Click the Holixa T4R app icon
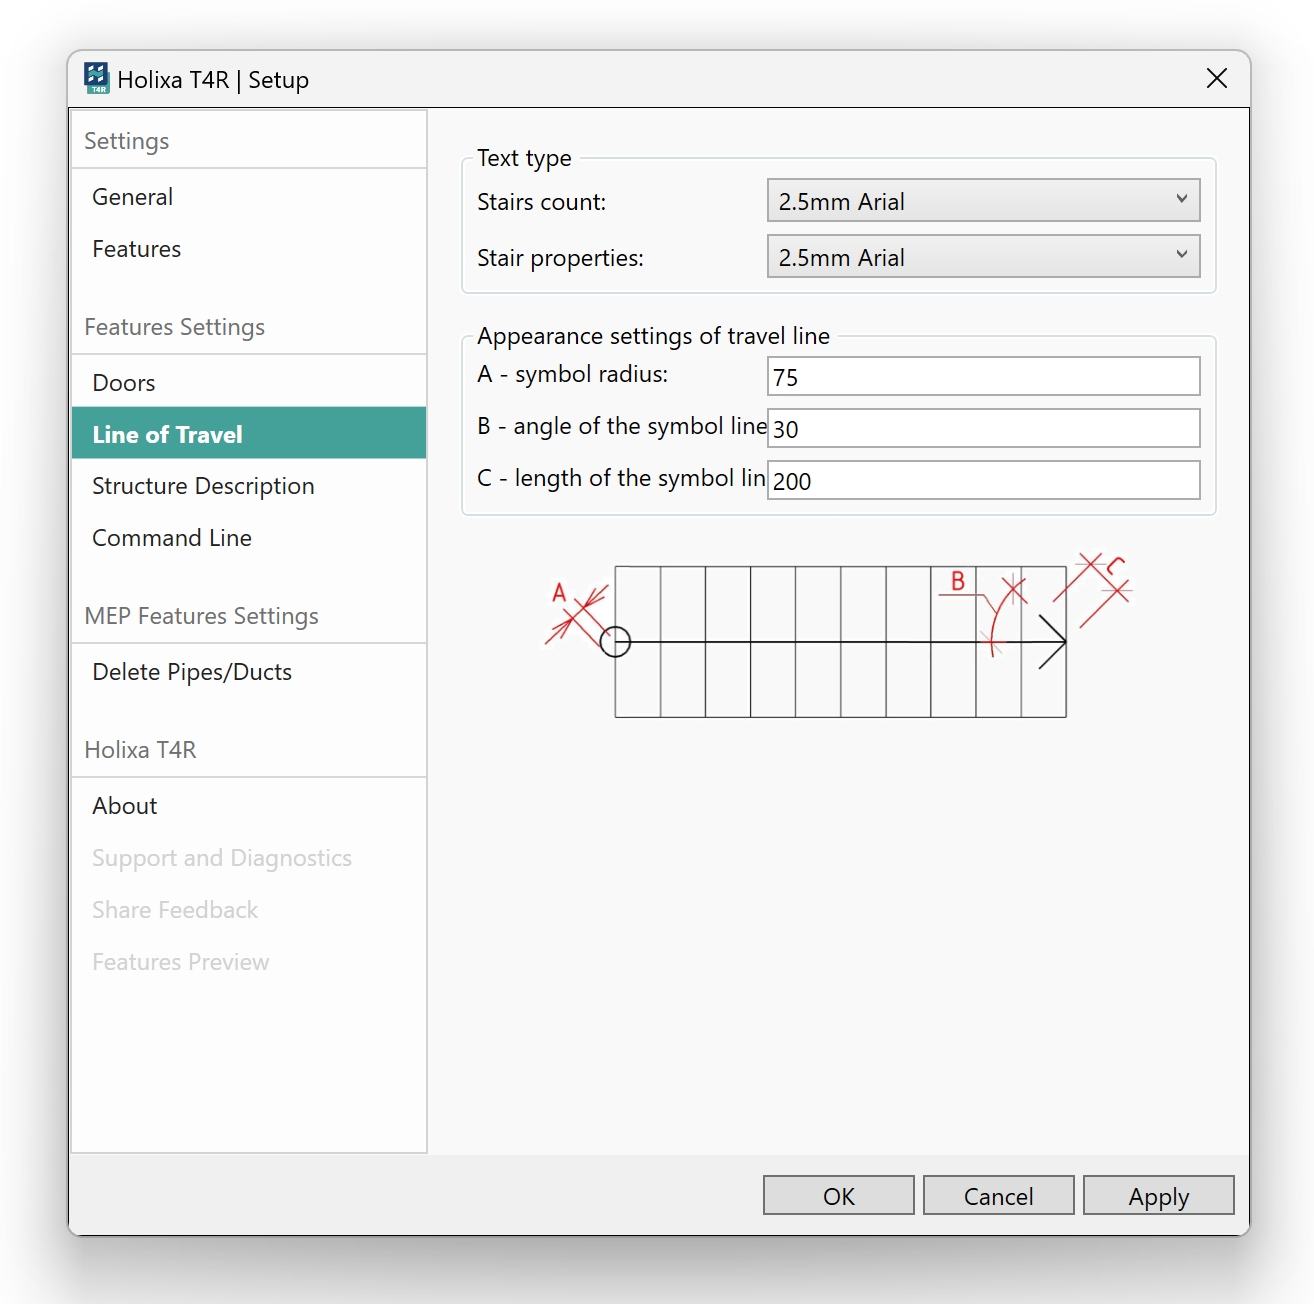1314x1304 pixels. 96,78
